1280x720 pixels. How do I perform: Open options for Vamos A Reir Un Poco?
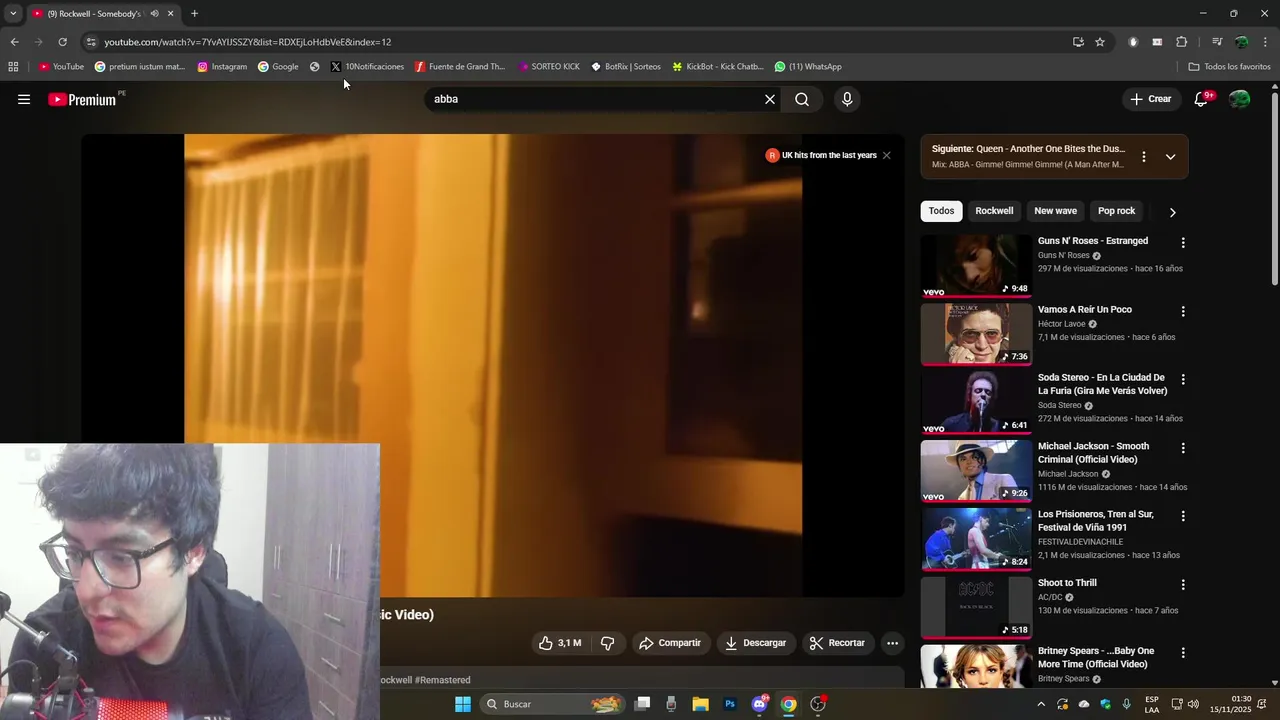click(1183, 311)
